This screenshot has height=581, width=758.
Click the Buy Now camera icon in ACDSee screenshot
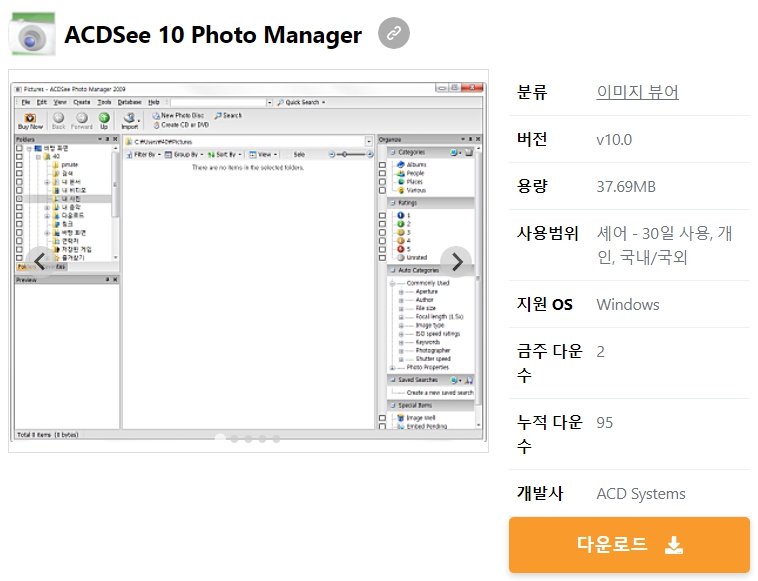tap(30, 117)
